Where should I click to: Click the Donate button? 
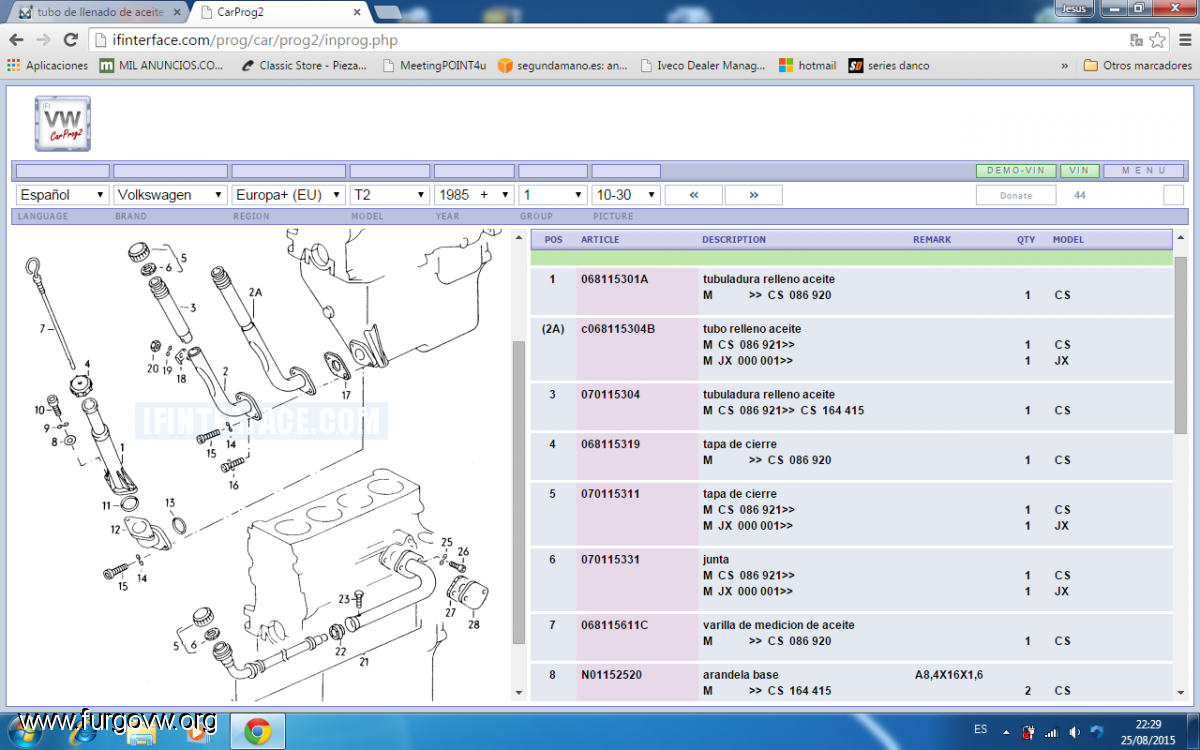pos(1016,195)
